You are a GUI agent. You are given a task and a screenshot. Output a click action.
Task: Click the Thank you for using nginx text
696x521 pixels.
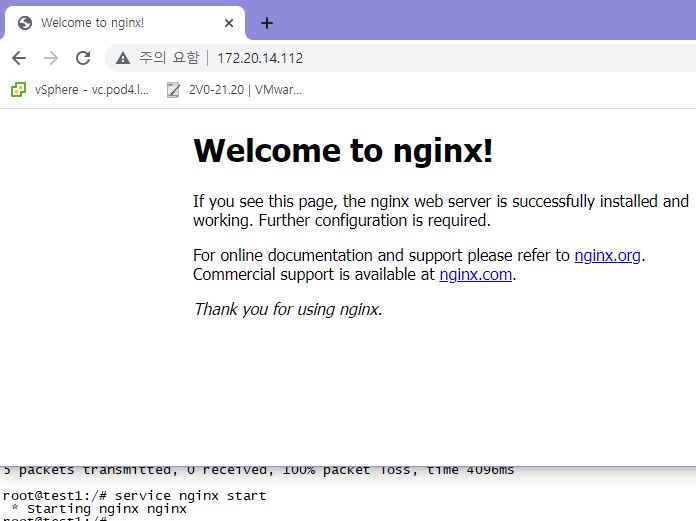288,309
